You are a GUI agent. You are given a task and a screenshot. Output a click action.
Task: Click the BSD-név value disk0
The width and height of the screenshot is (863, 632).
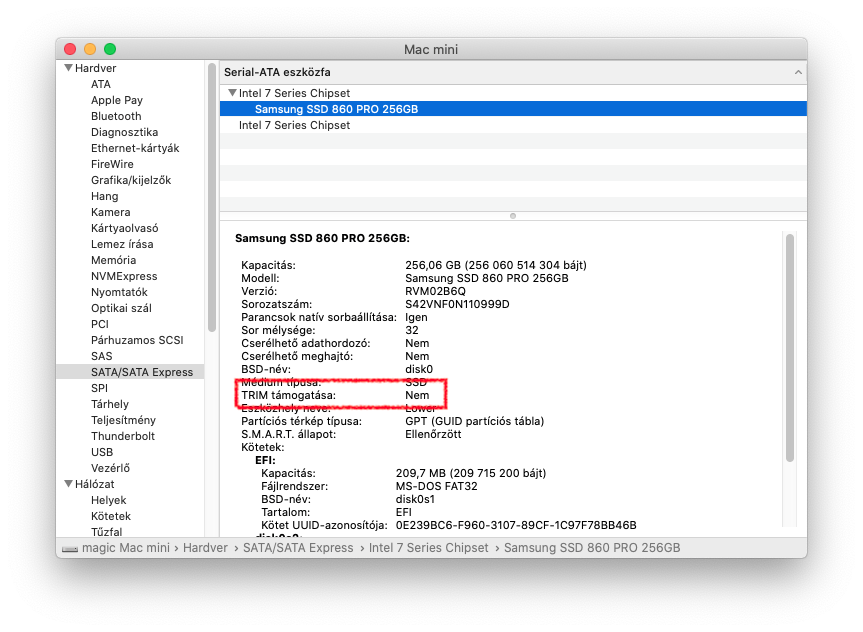[x=419, y=369]
